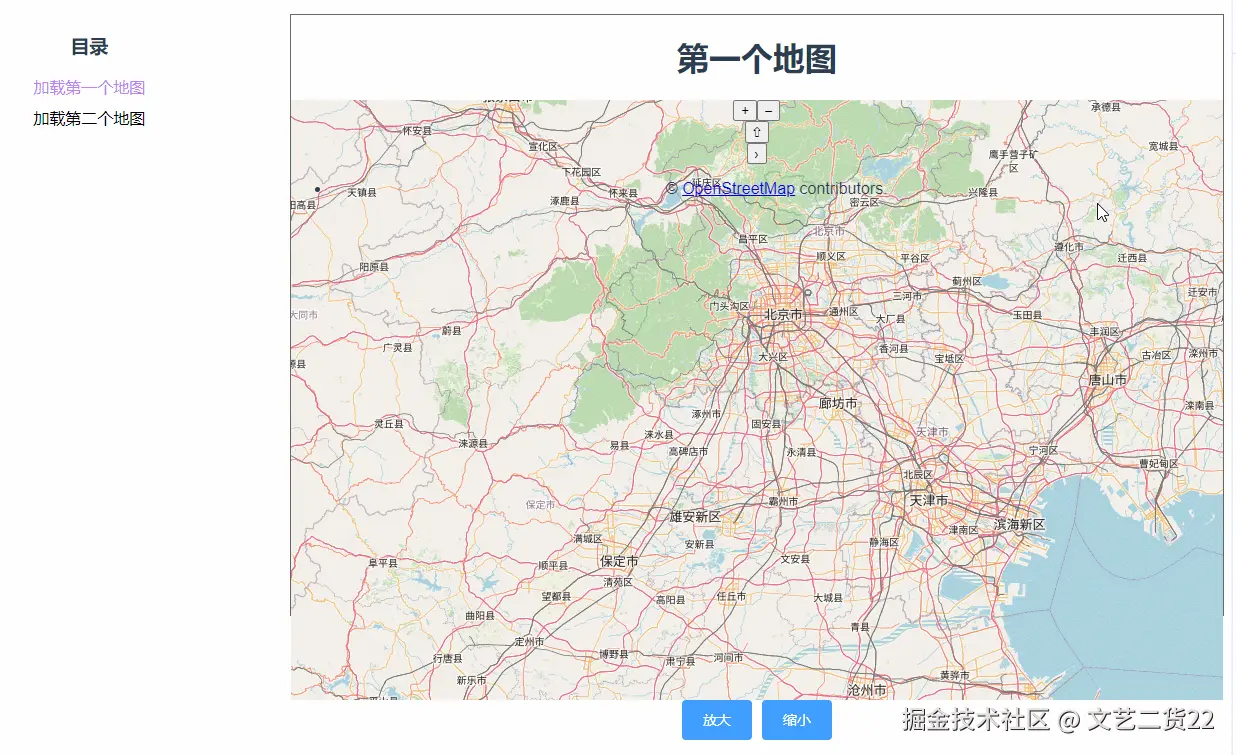
Task: Click the 唐山市 label on the map
Action: [x=1108, y=380]
